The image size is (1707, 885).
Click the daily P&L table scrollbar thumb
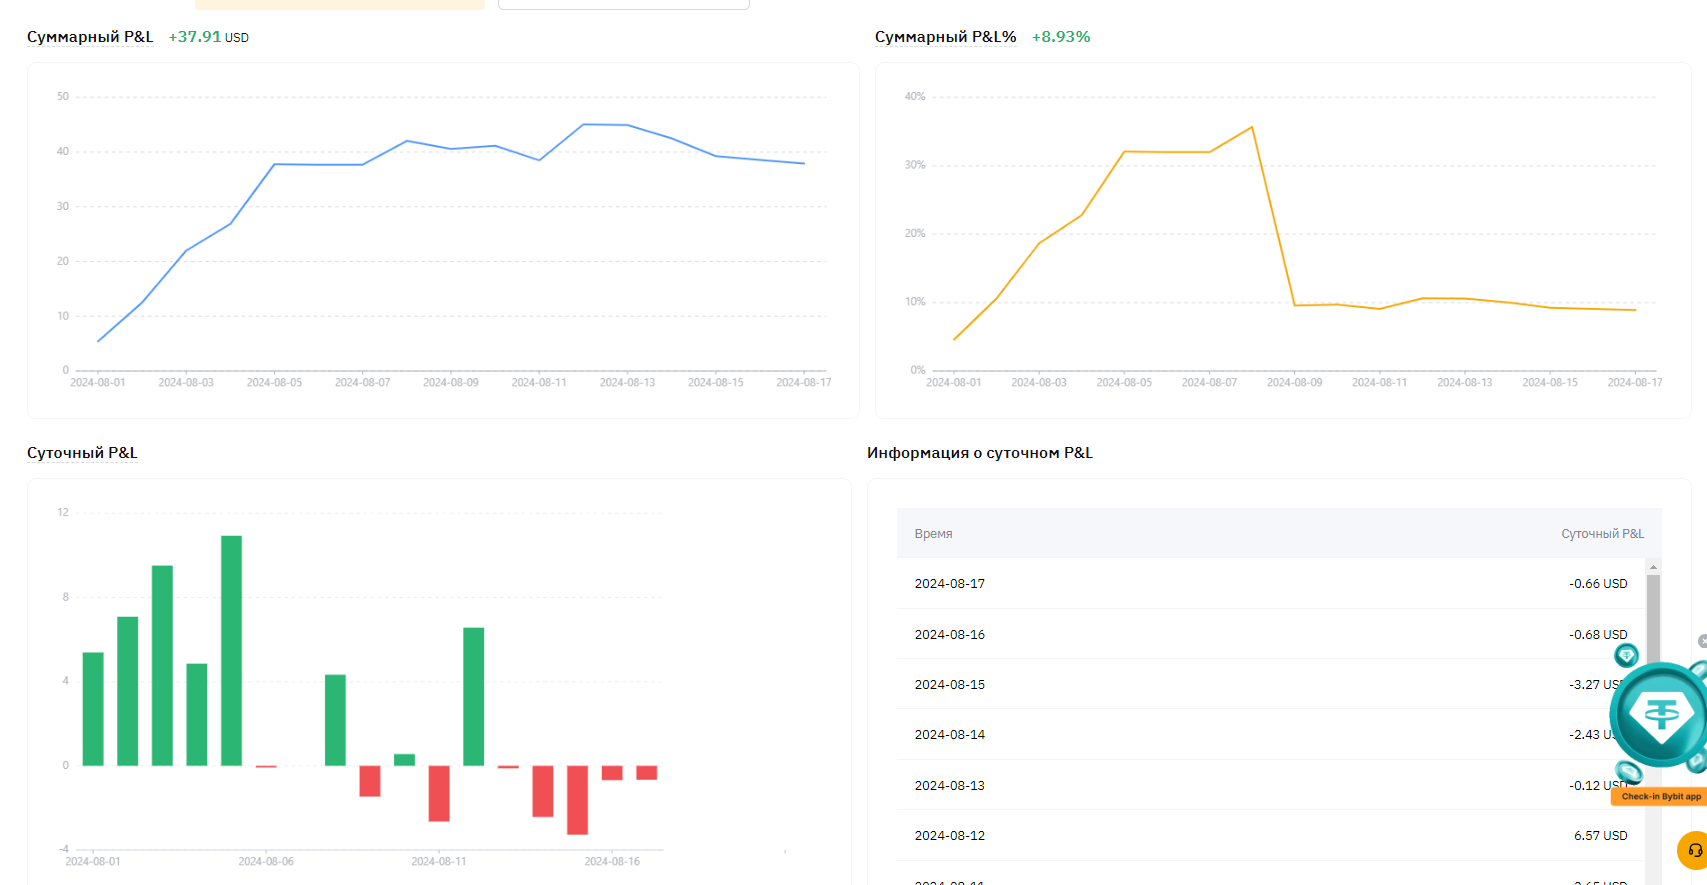tap(1653, 620)
